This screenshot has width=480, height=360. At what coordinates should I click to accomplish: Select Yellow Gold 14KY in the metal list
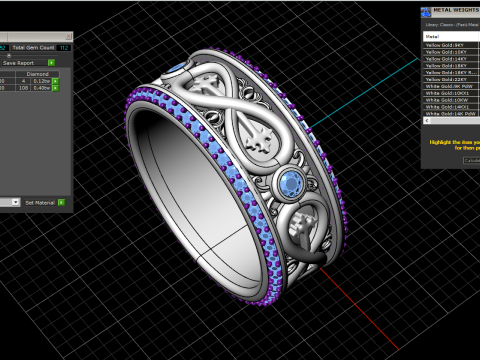pos(451,59)
